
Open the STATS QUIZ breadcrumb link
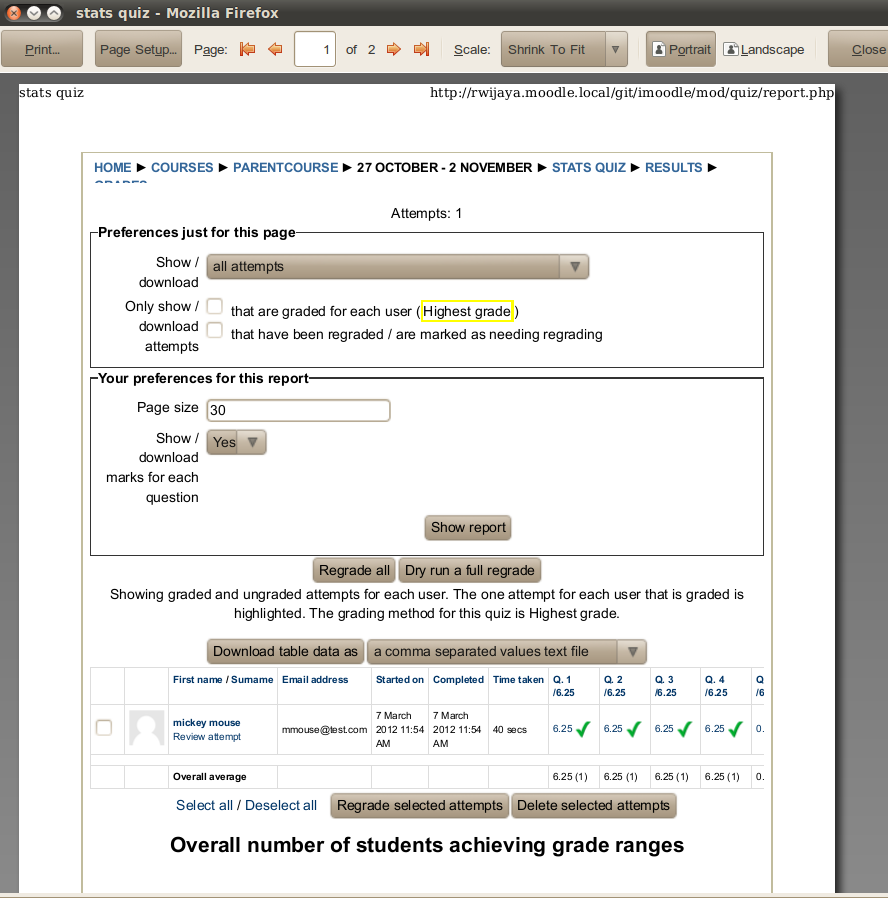589,167
